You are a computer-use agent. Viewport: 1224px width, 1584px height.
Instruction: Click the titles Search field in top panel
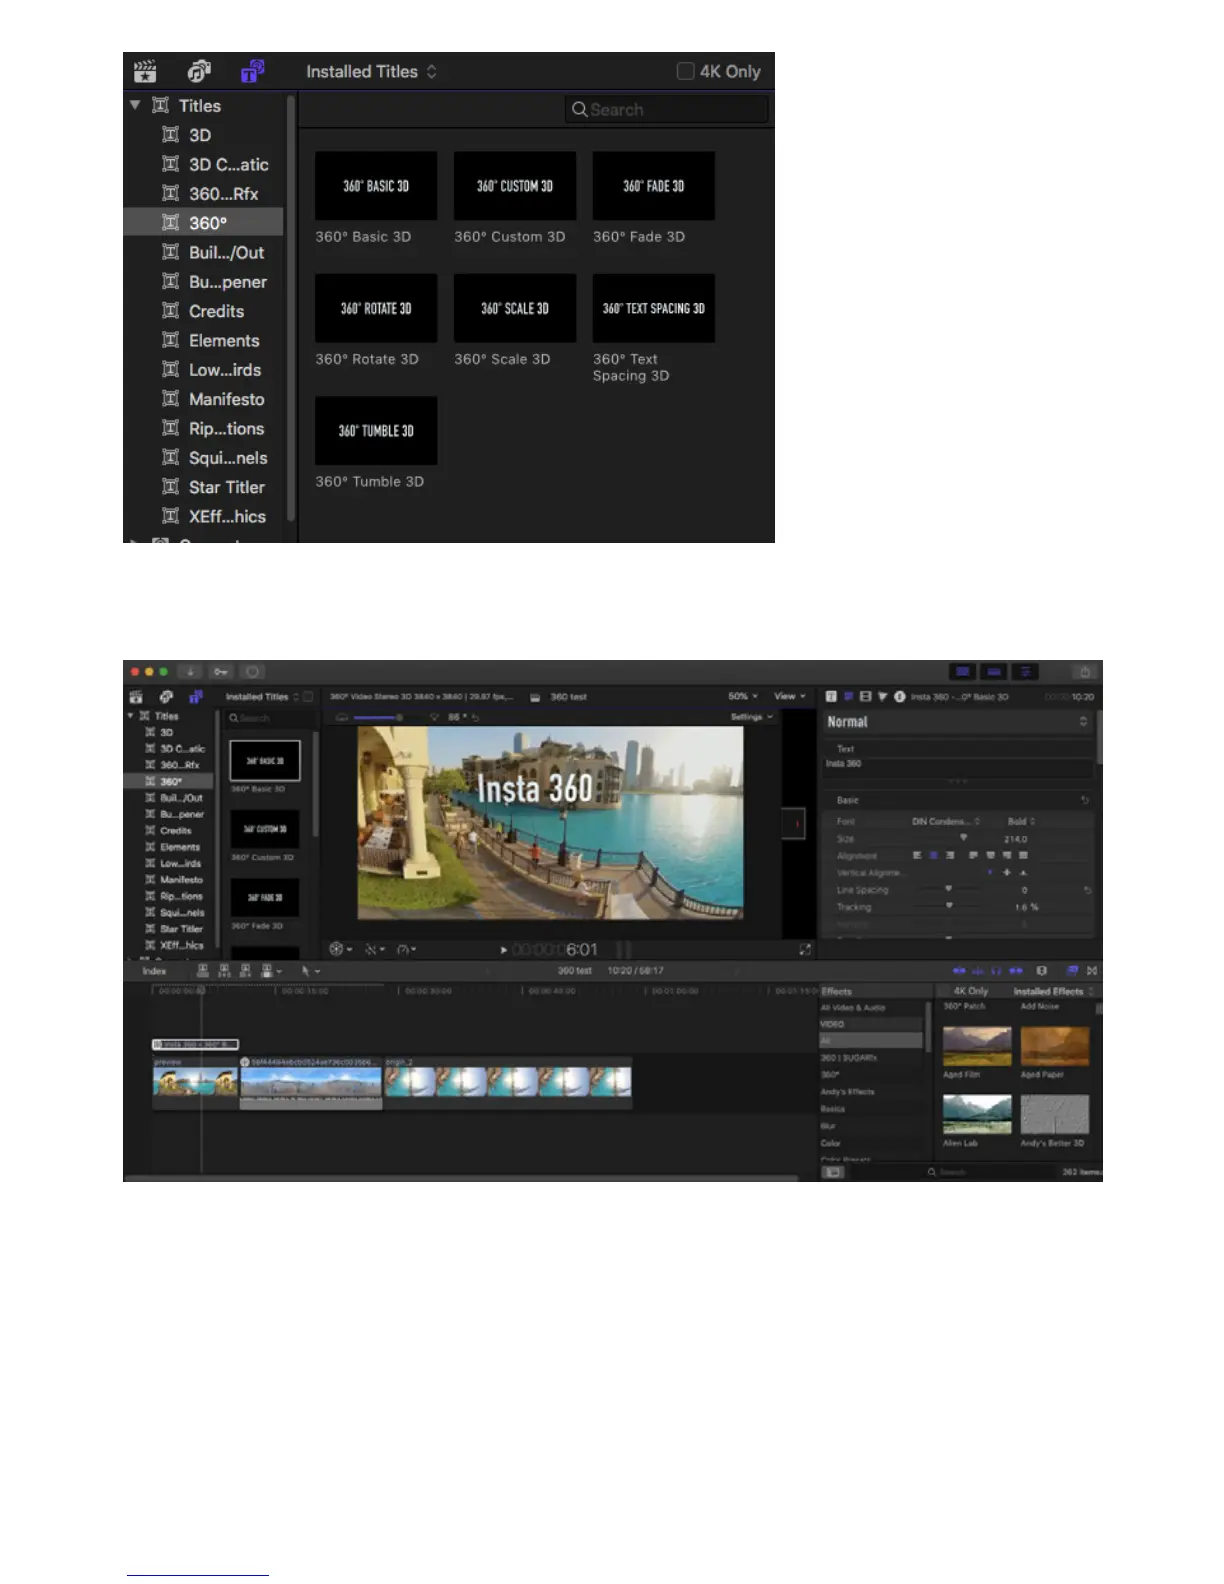click(x=667, y=110)
